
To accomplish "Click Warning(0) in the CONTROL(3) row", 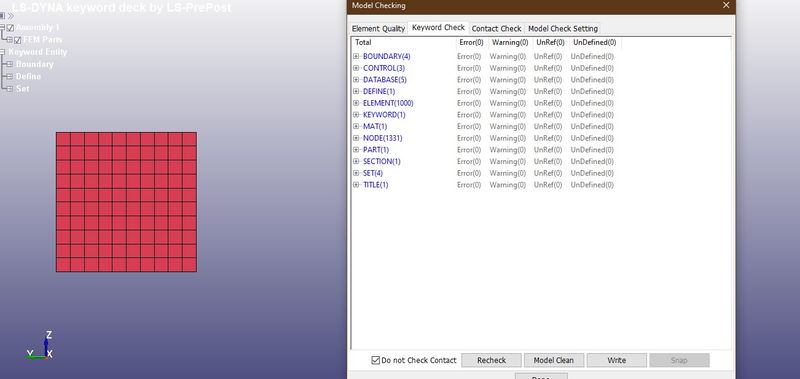I will point(508,68).
